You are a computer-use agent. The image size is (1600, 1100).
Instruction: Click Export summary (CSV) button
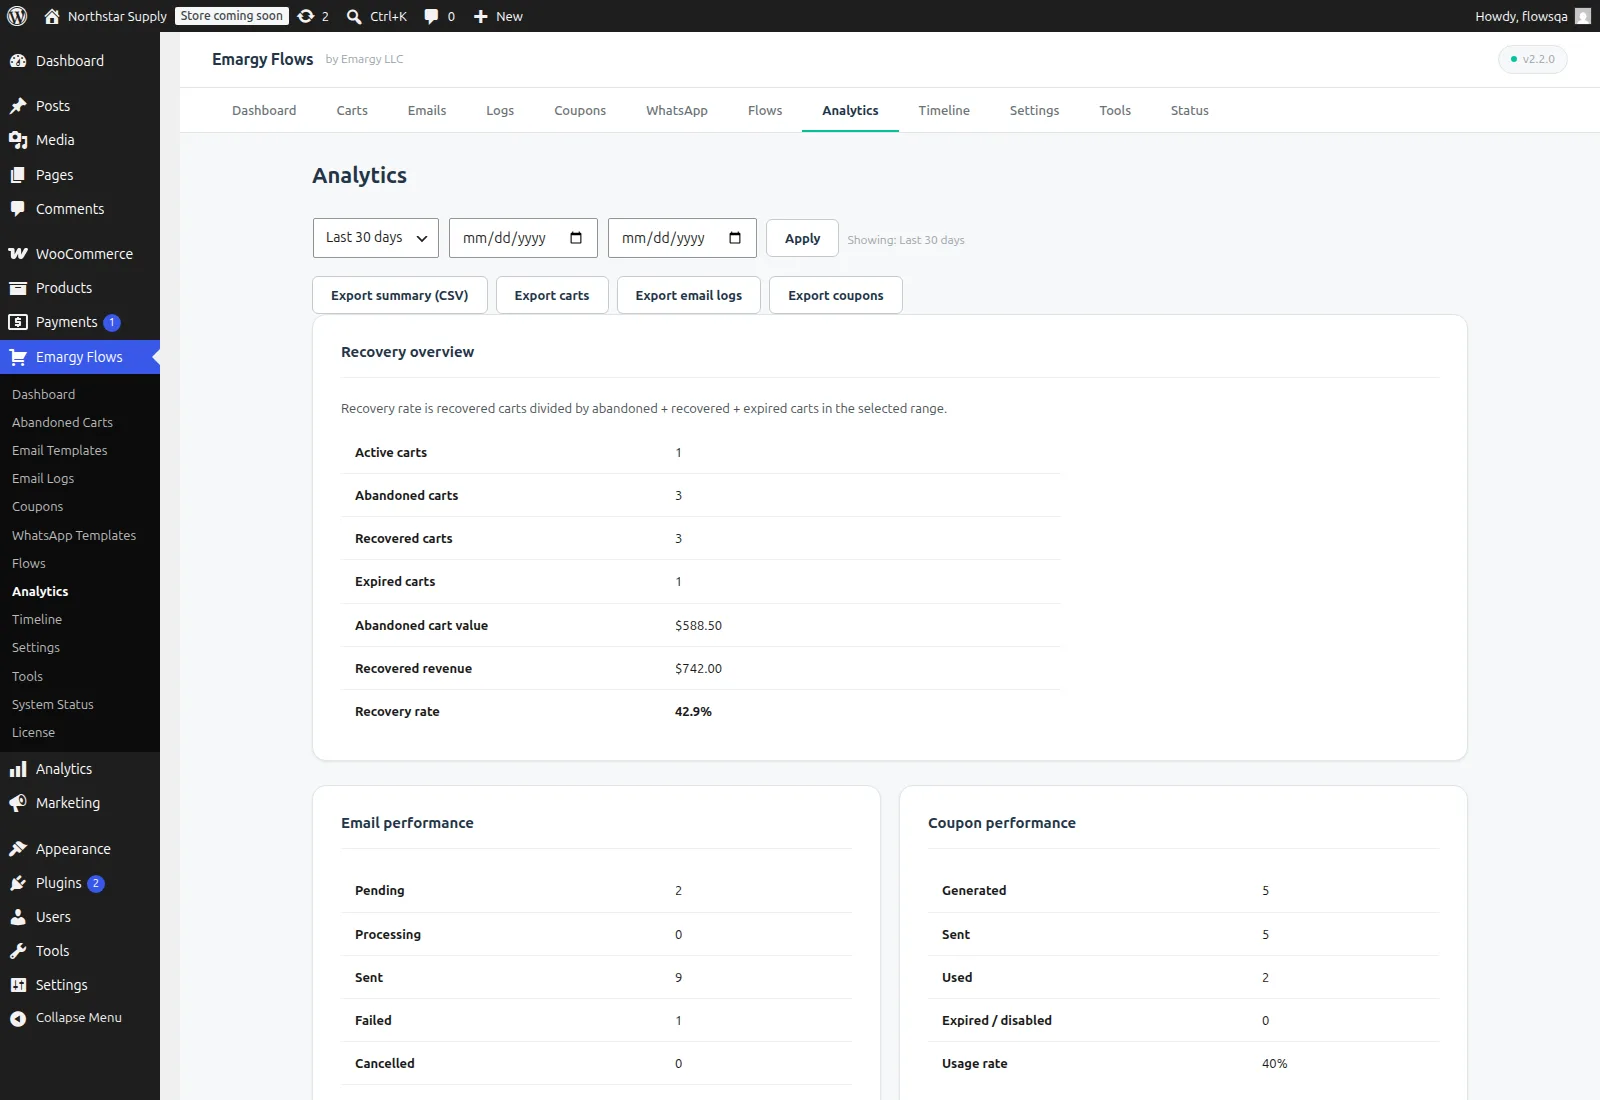(400, 295)
